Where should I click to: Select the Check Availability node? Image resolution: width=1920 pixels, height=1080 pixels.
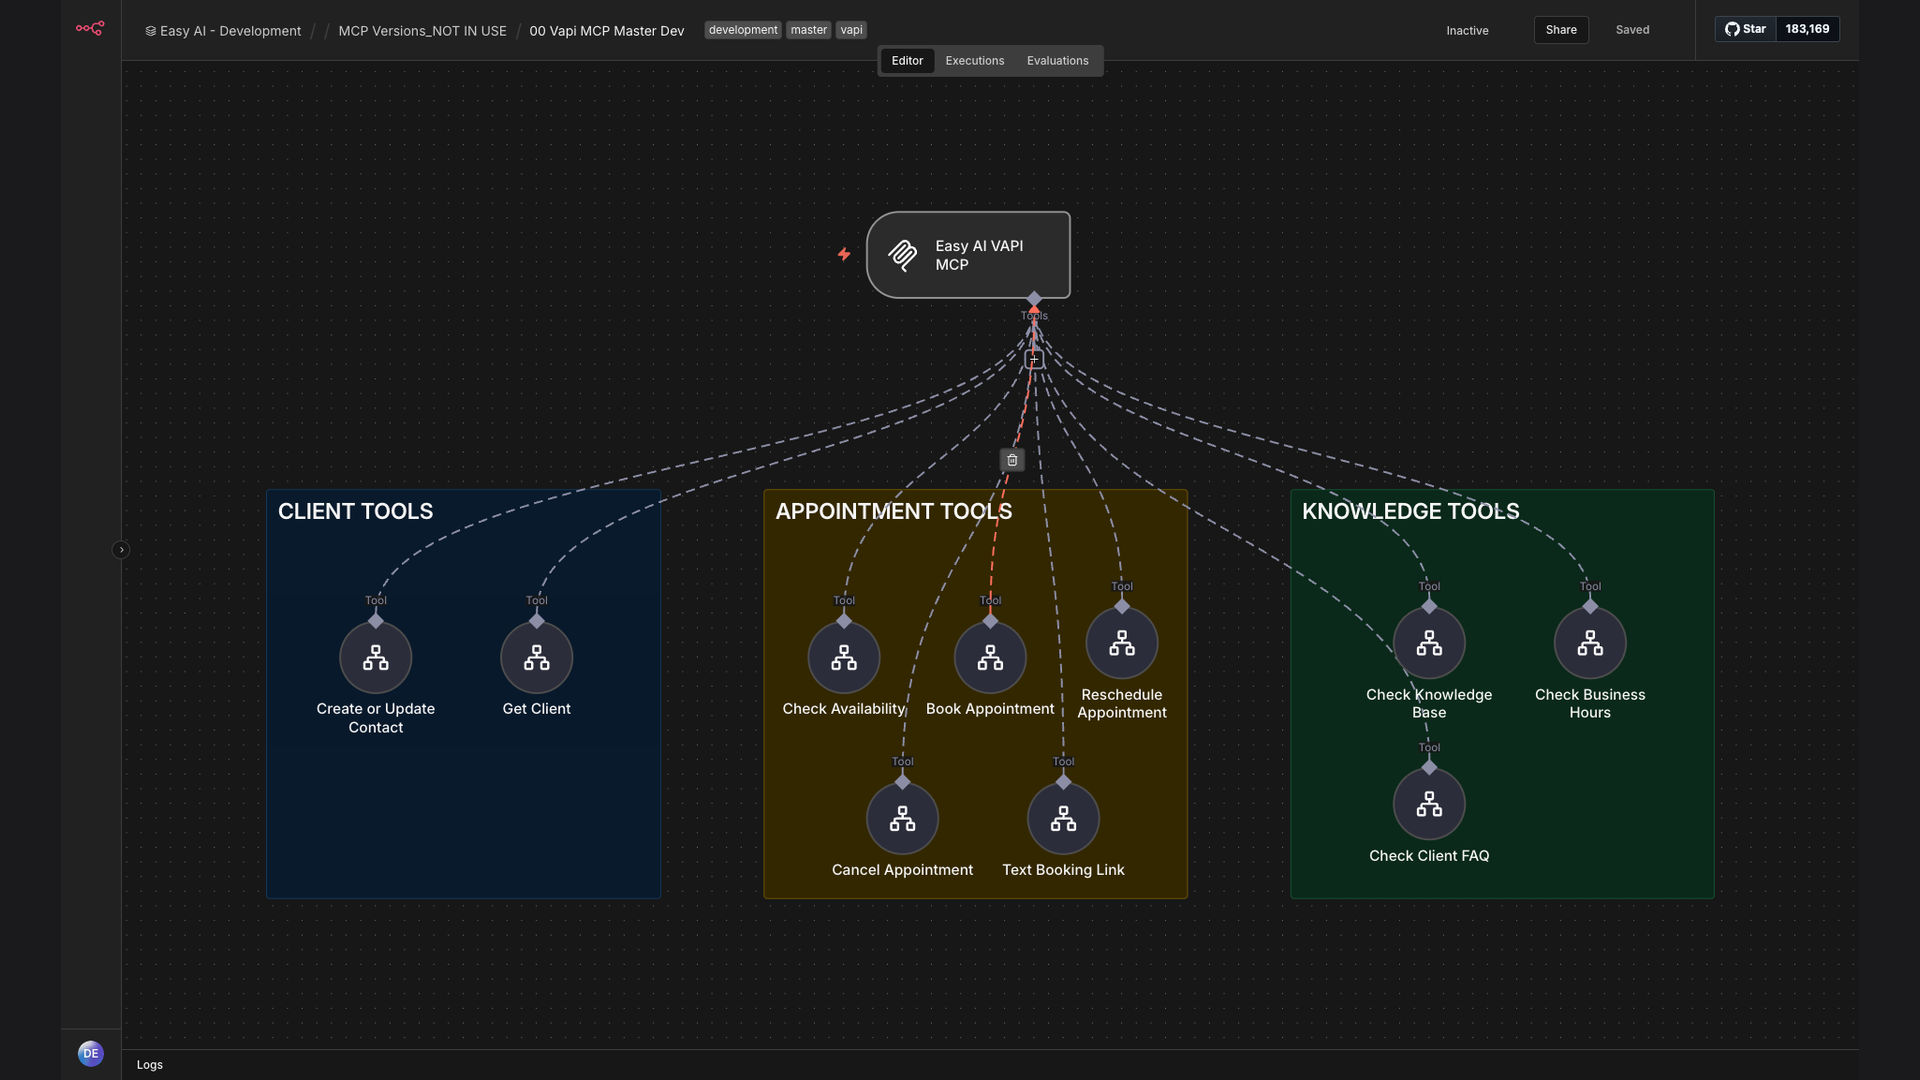pos(844,657)
